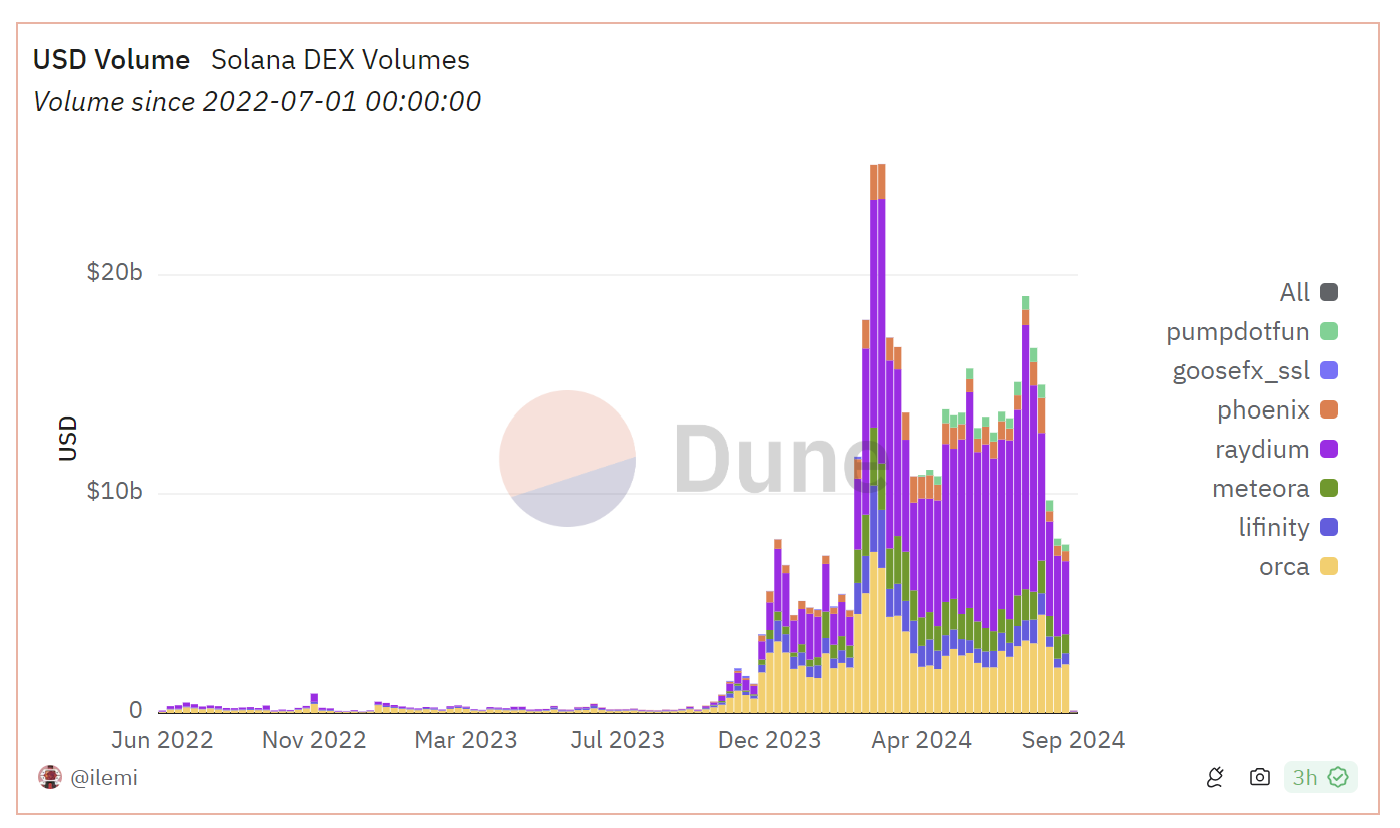Click the camera screenshot icon
The height and width of the screenshot is (828, 1400).
(1260, 777)
